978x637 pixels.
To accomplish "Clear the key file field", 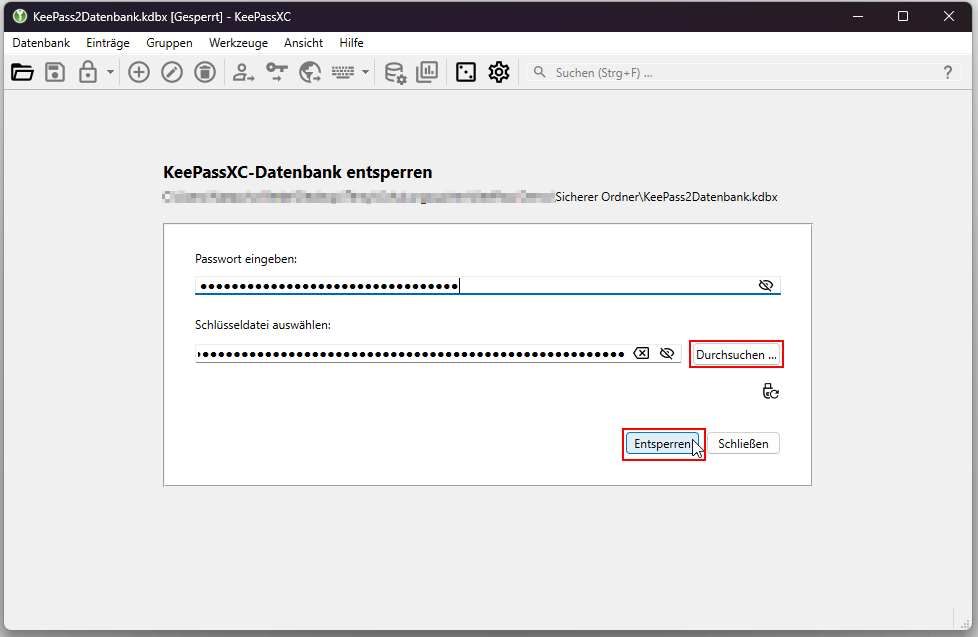I will coord(641,354).
